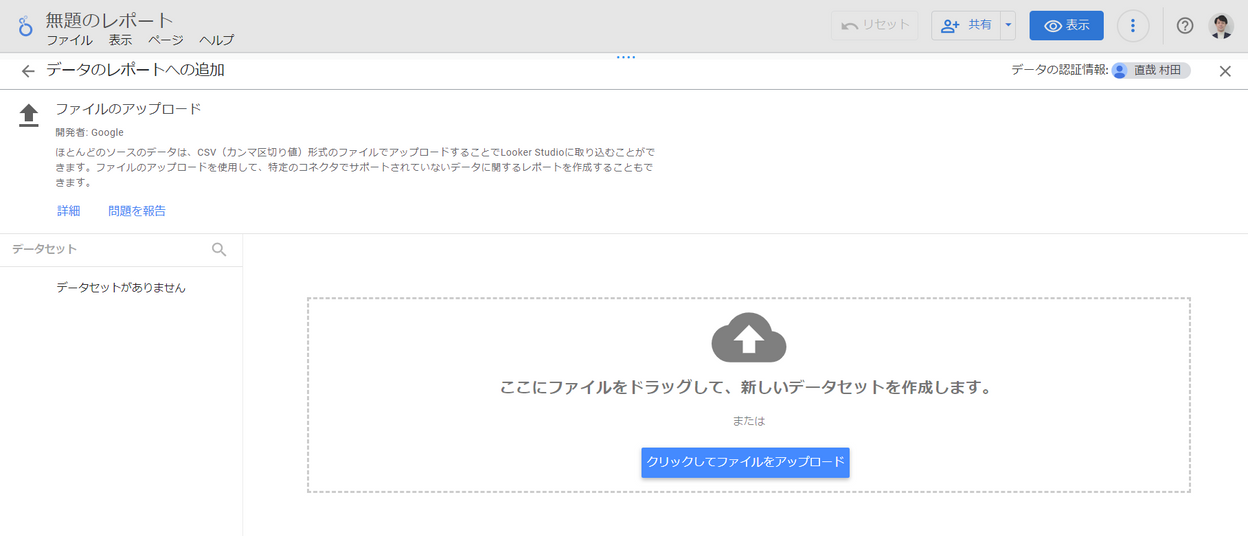Open the ページ menu
This screenshot has width=1248, height=536.
click(x=166, y=40)
